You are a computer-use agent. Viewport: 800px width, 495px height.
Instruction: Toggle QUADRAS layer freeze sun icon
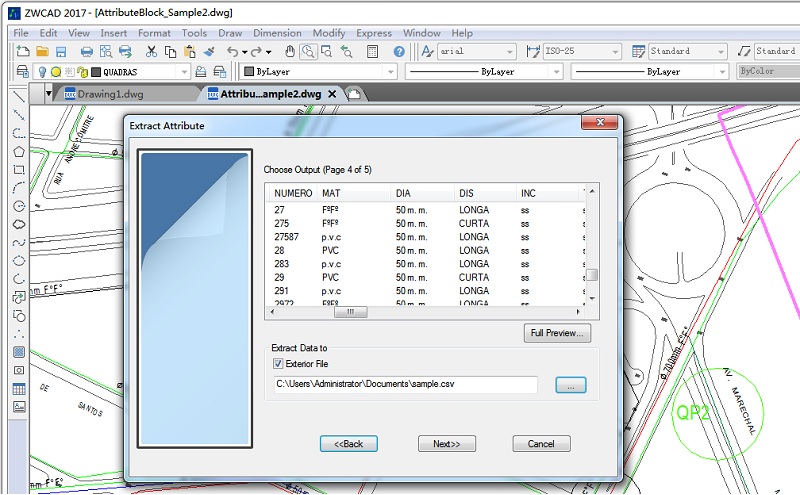pos(56,72)
